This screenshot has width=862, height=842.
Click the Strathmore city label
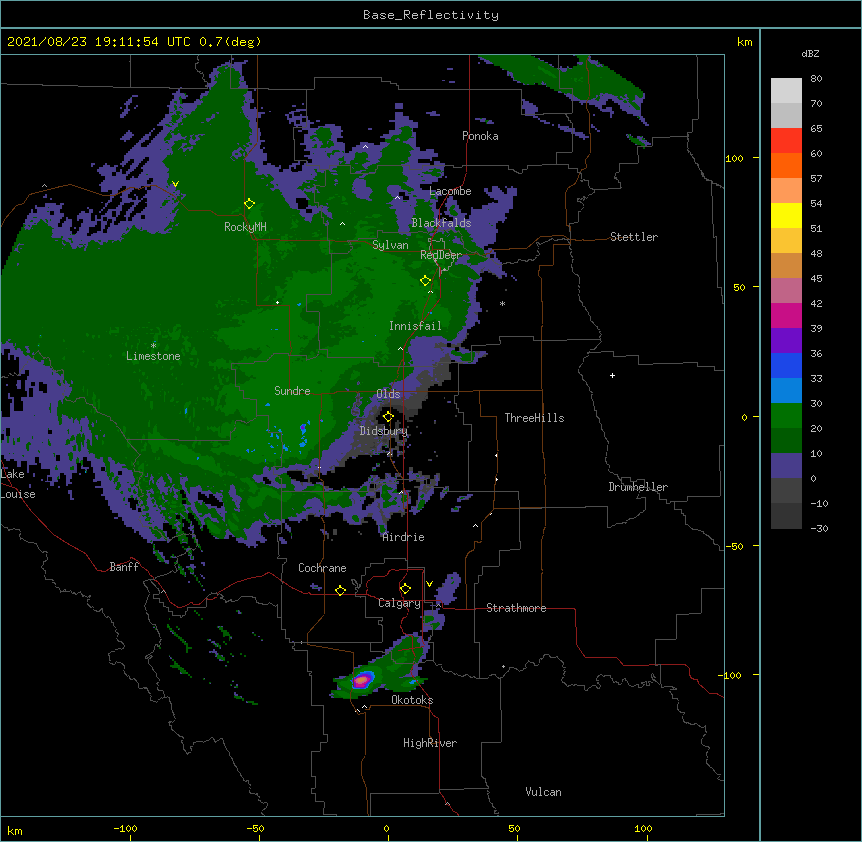click(x=516, y=608)
